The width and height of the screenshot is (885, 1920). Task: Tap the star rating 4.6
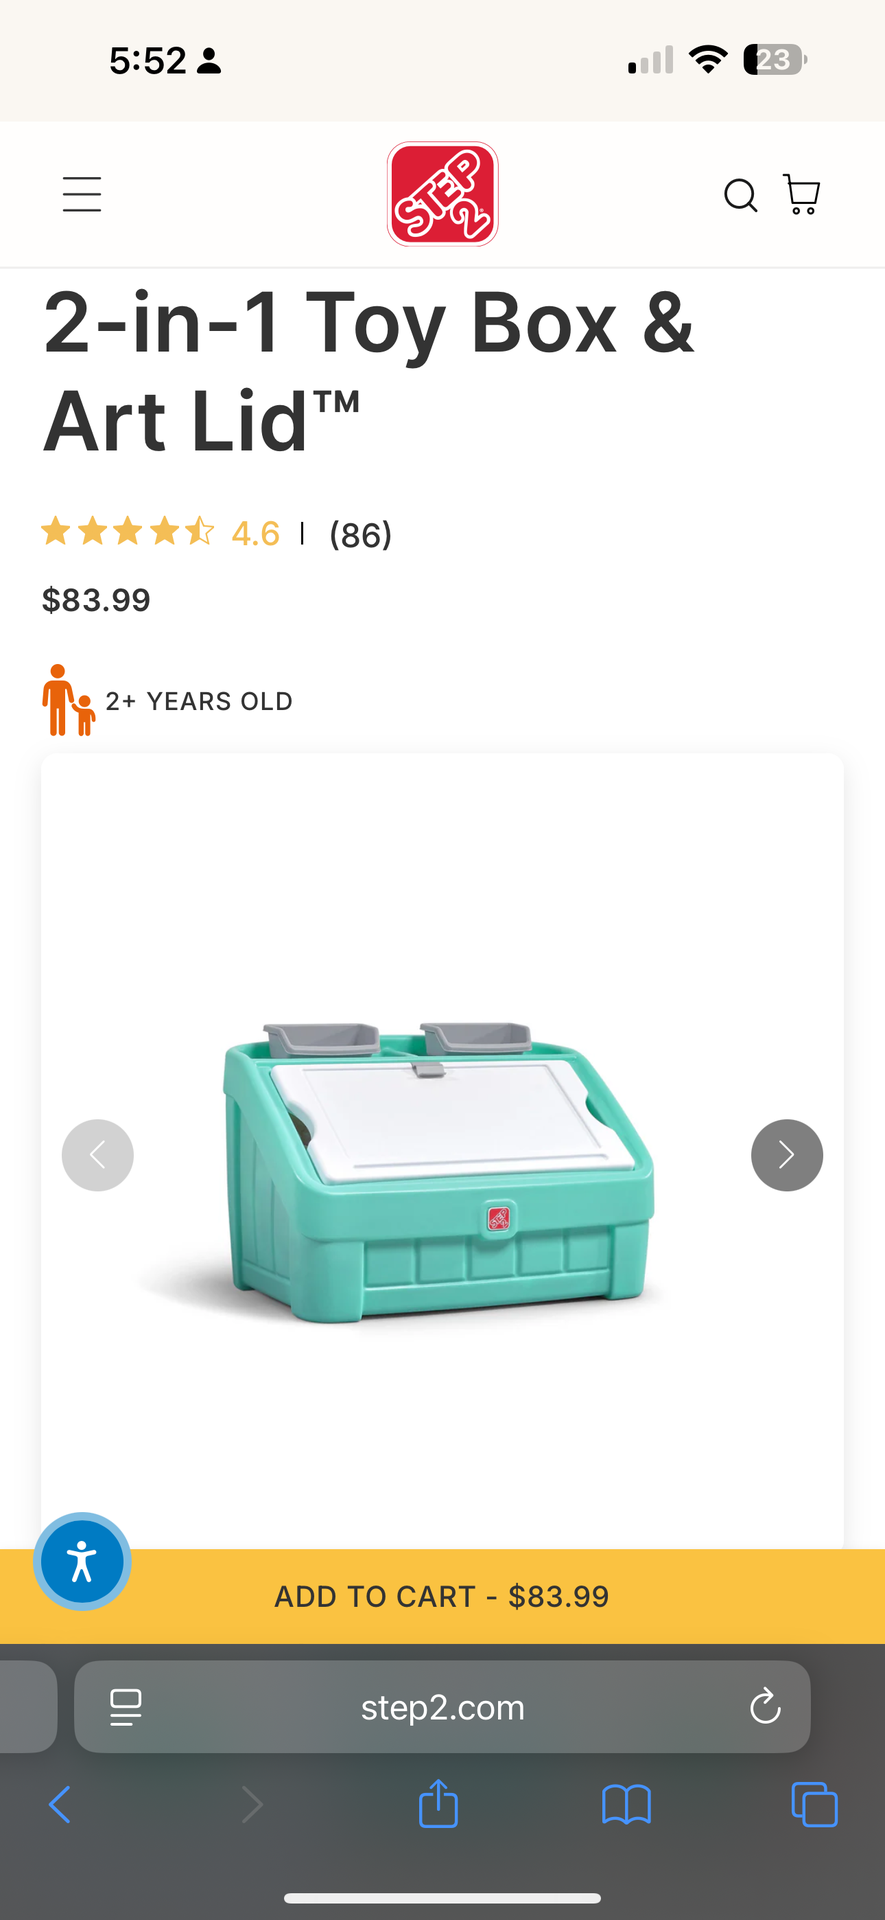coord(160,532)
